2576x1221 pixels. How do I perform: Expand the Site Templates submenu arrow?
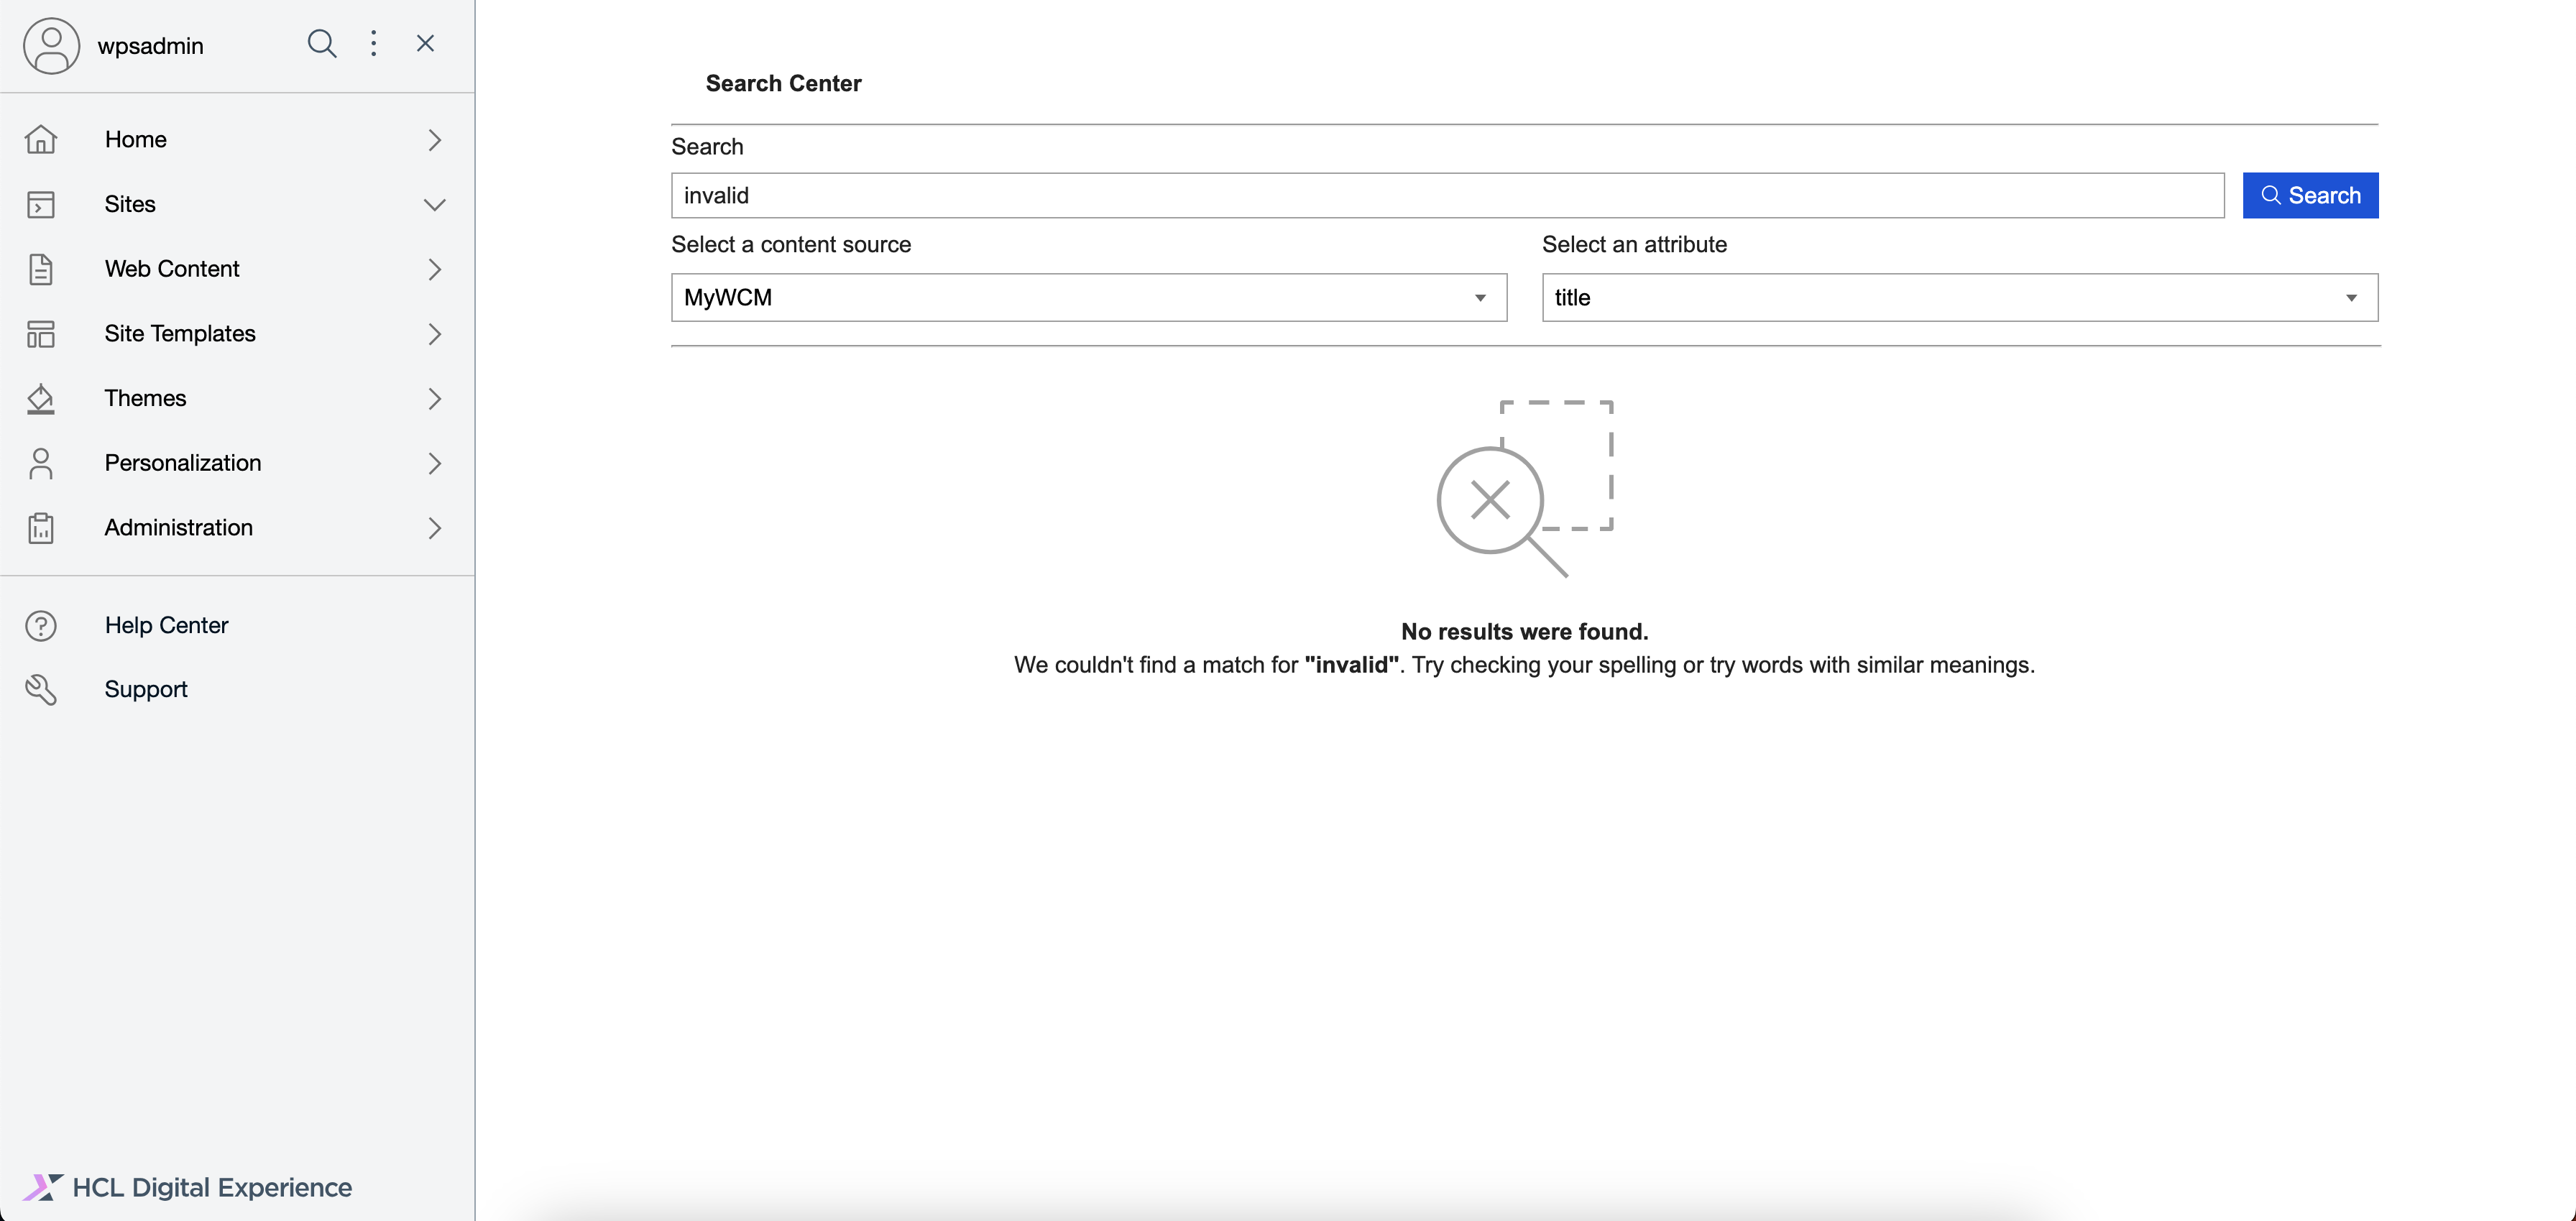[434, 334]
